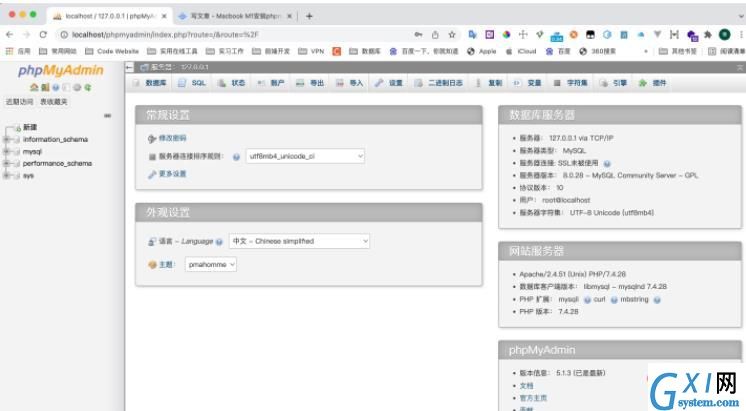Open the bookmarks overflow chevron

646,51
